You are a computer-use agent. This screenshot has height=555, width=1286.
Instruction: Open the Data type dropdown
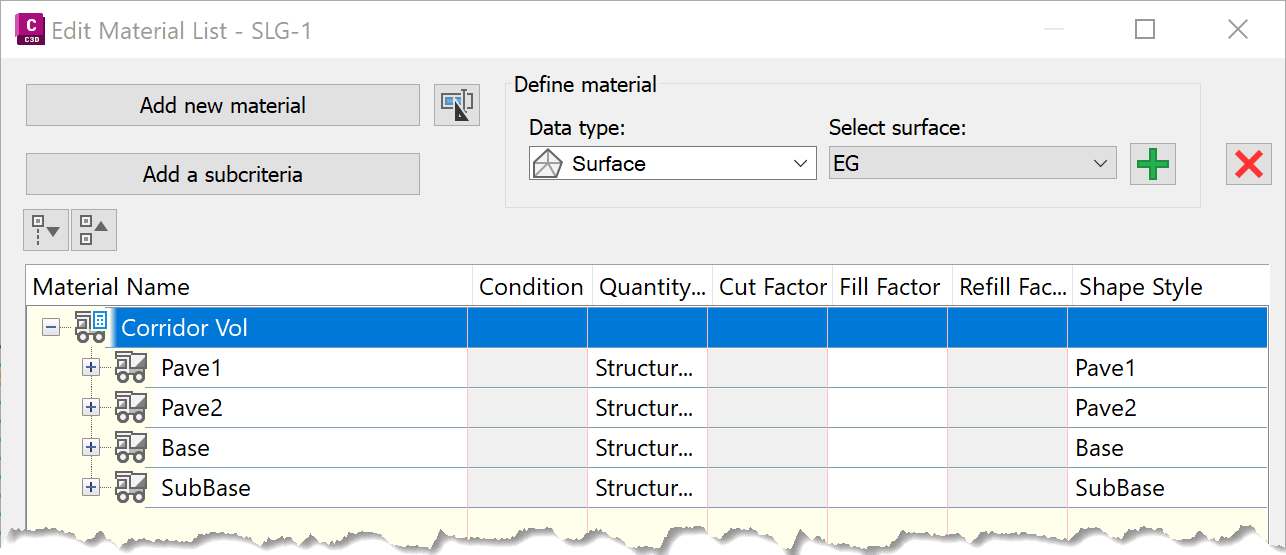pos(673,164)
